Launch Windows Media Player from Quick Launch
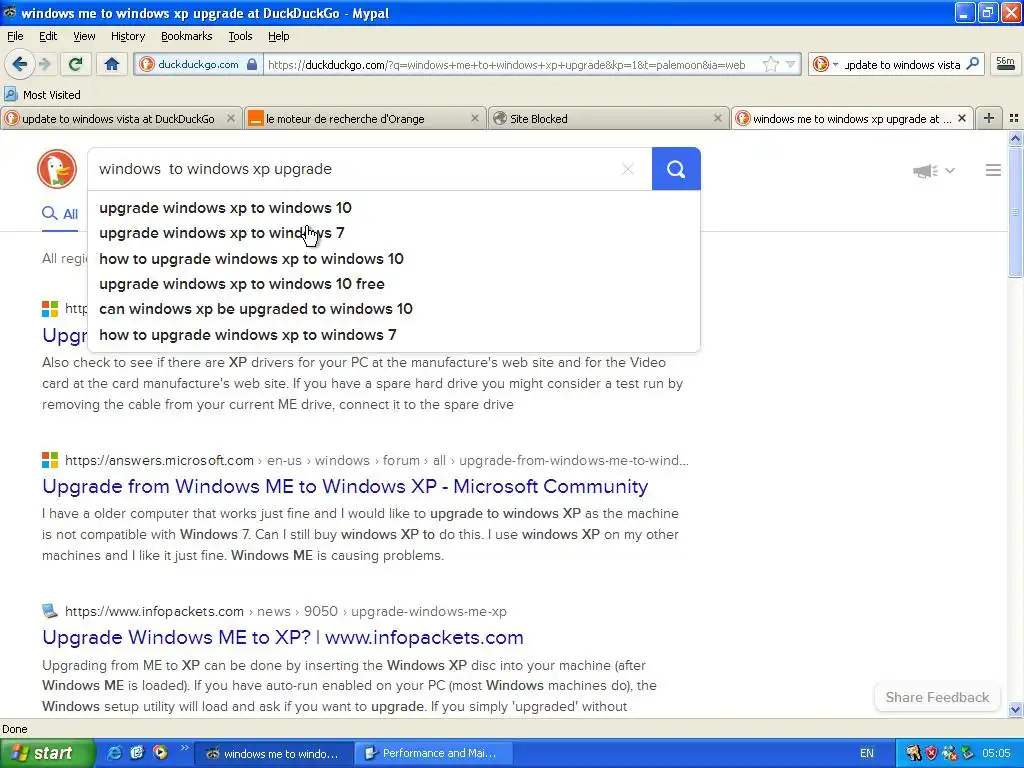This screenshot has height=768, width=1024. 160,752
